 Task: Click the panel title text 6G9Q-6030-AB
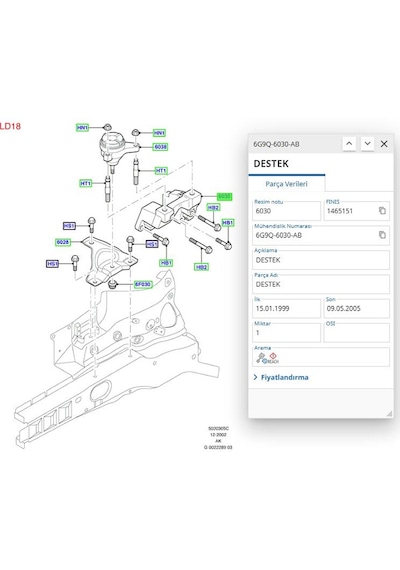pyautogui.click(x=276, y=144)
